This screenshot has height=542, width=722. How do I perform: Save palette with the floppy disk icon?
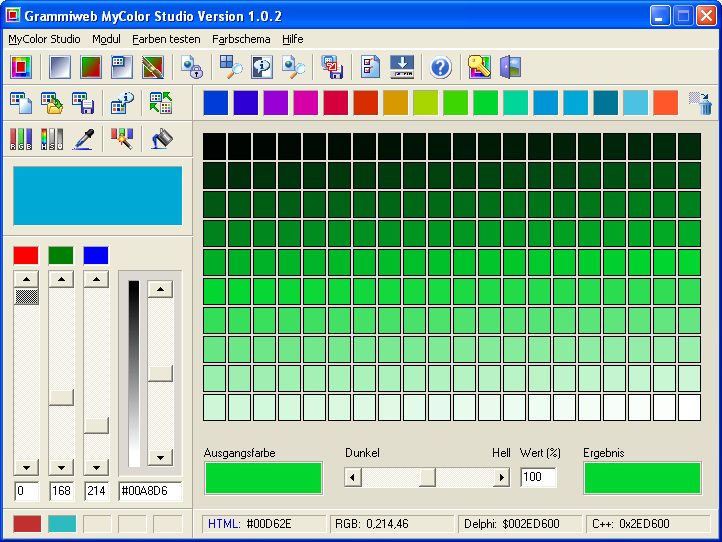pyautogui.click(x=83, y=103)
